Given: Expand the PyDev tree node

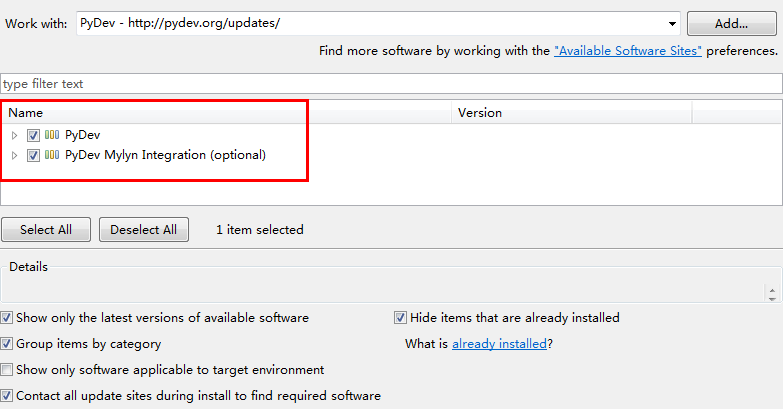Looking at the screenshot, I should [x=14, y=135].
